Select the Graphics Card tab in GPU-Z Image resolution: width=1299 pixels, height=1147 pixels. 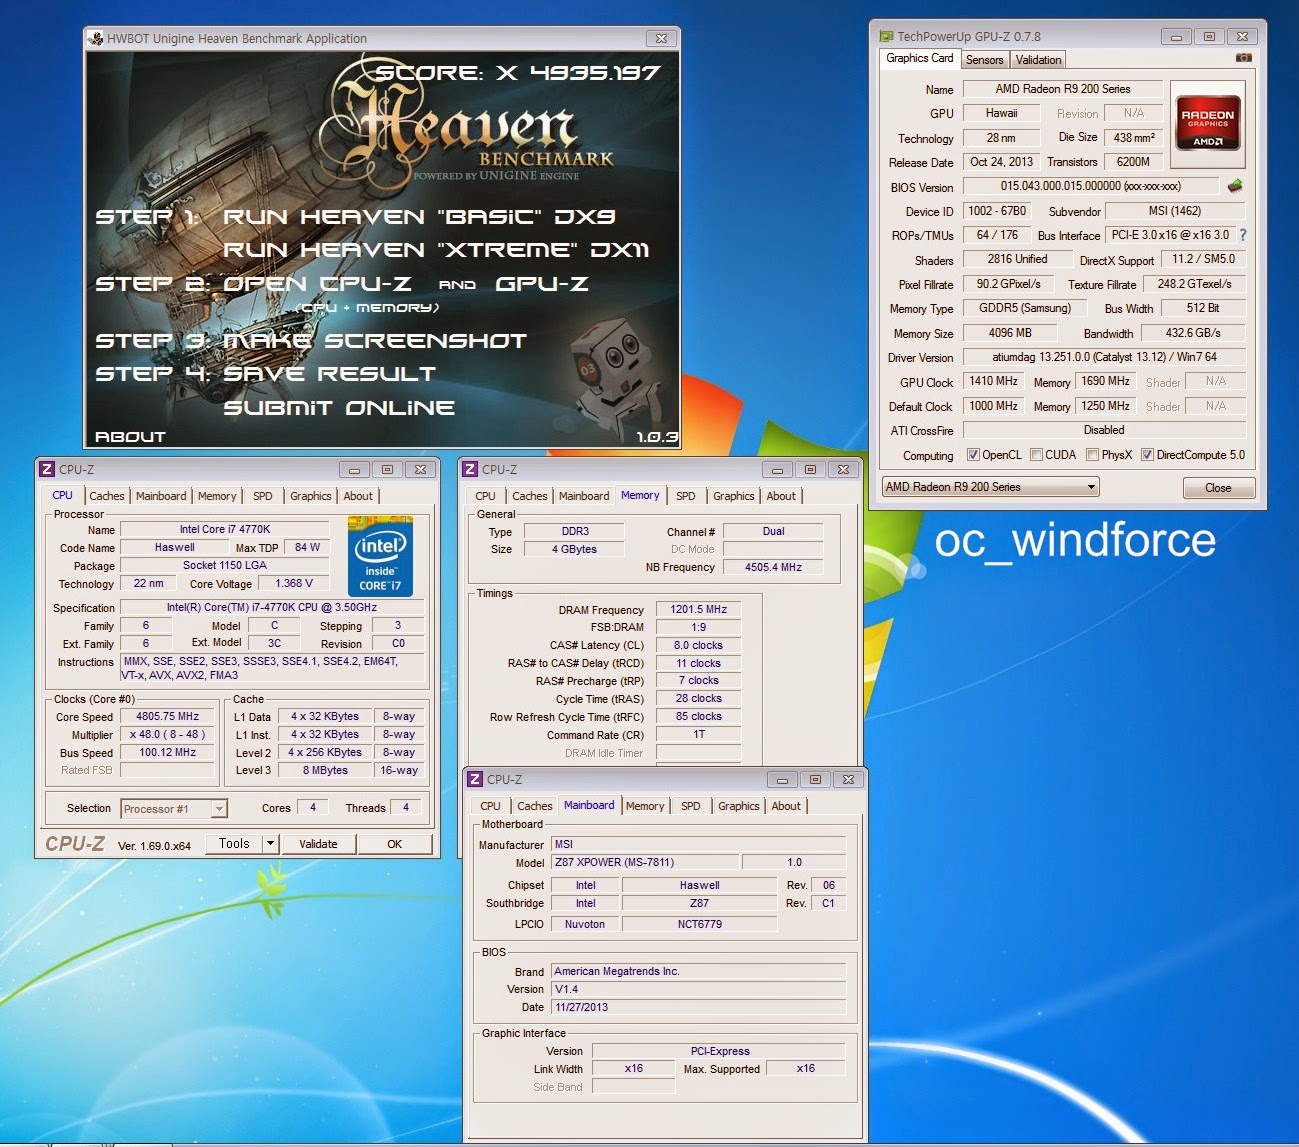pos(920,58)
